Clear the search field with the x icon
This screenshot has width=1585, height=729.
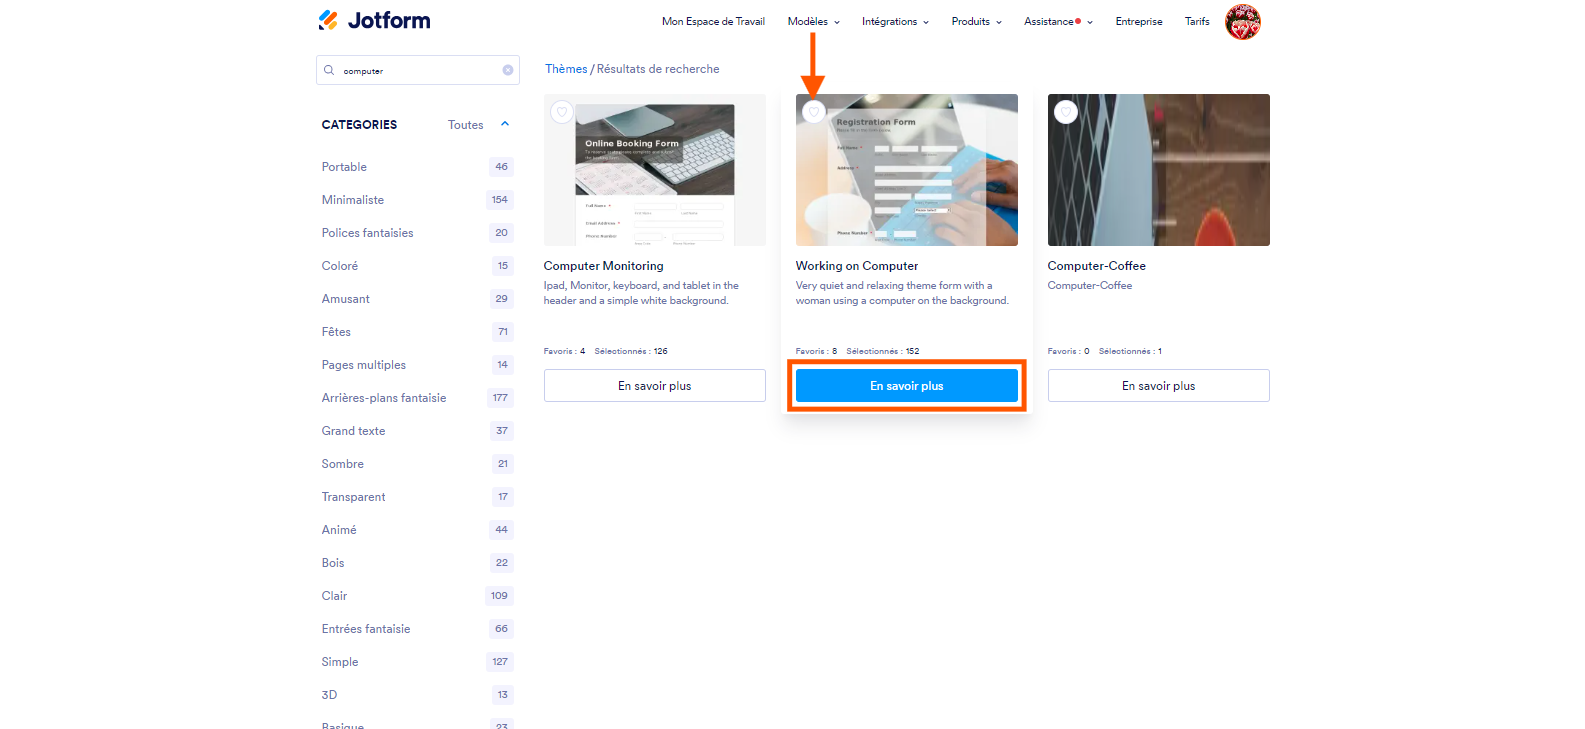click(508, 70)
